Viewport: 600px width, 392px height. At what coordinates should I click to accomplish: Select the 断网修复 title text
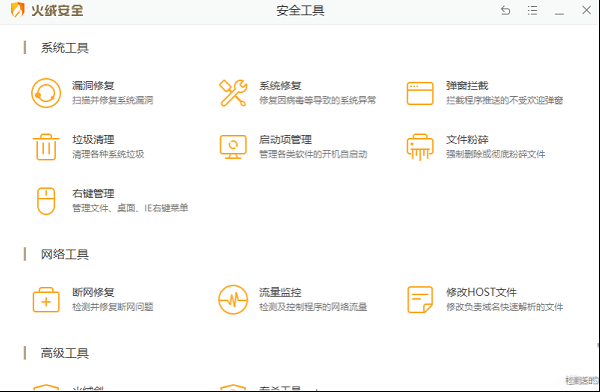(x=93, y=292)
